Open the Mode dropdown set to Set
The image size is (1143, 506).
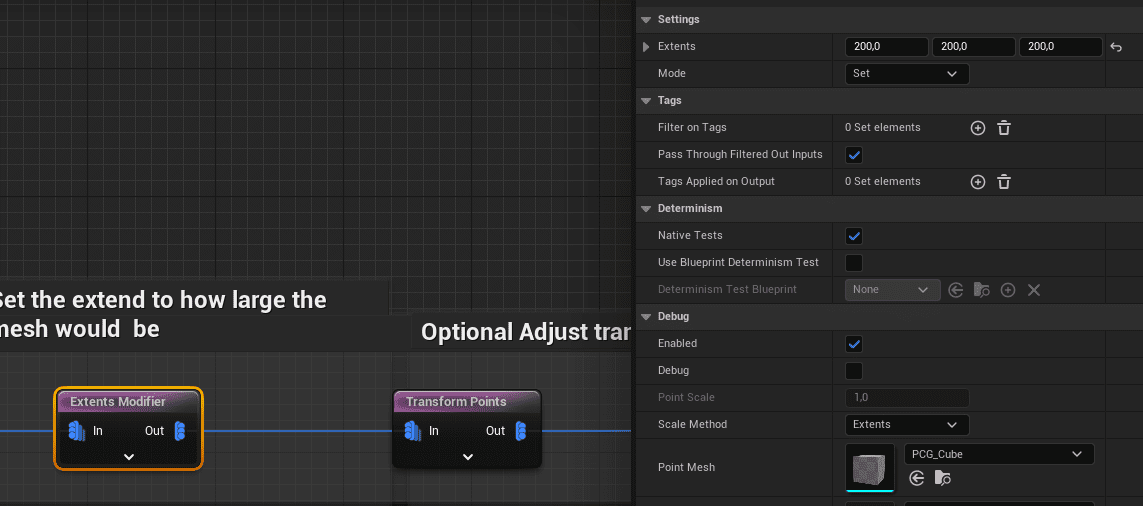point(907,74)
